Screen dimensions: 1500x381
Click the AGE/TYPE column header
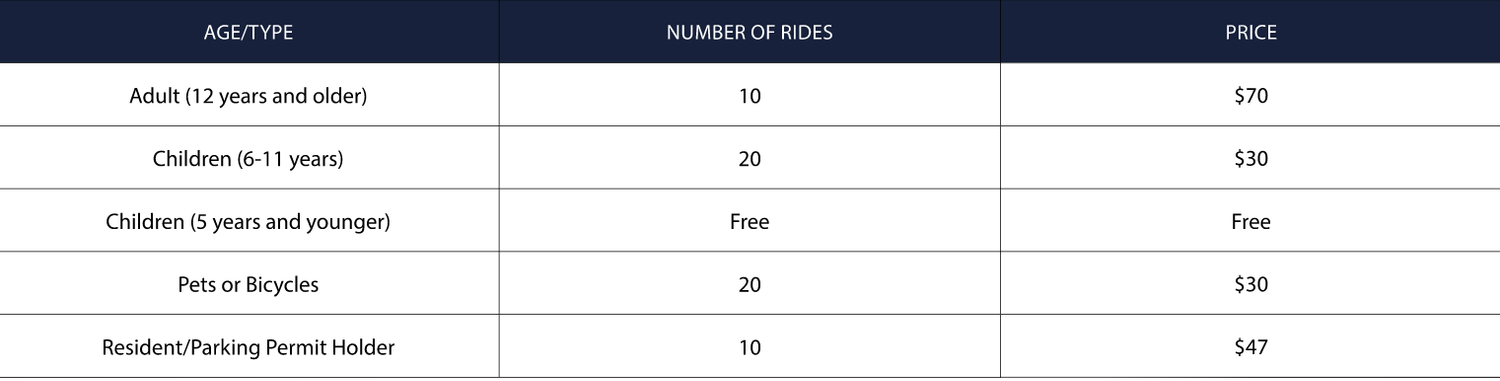[x=249, y=32]
